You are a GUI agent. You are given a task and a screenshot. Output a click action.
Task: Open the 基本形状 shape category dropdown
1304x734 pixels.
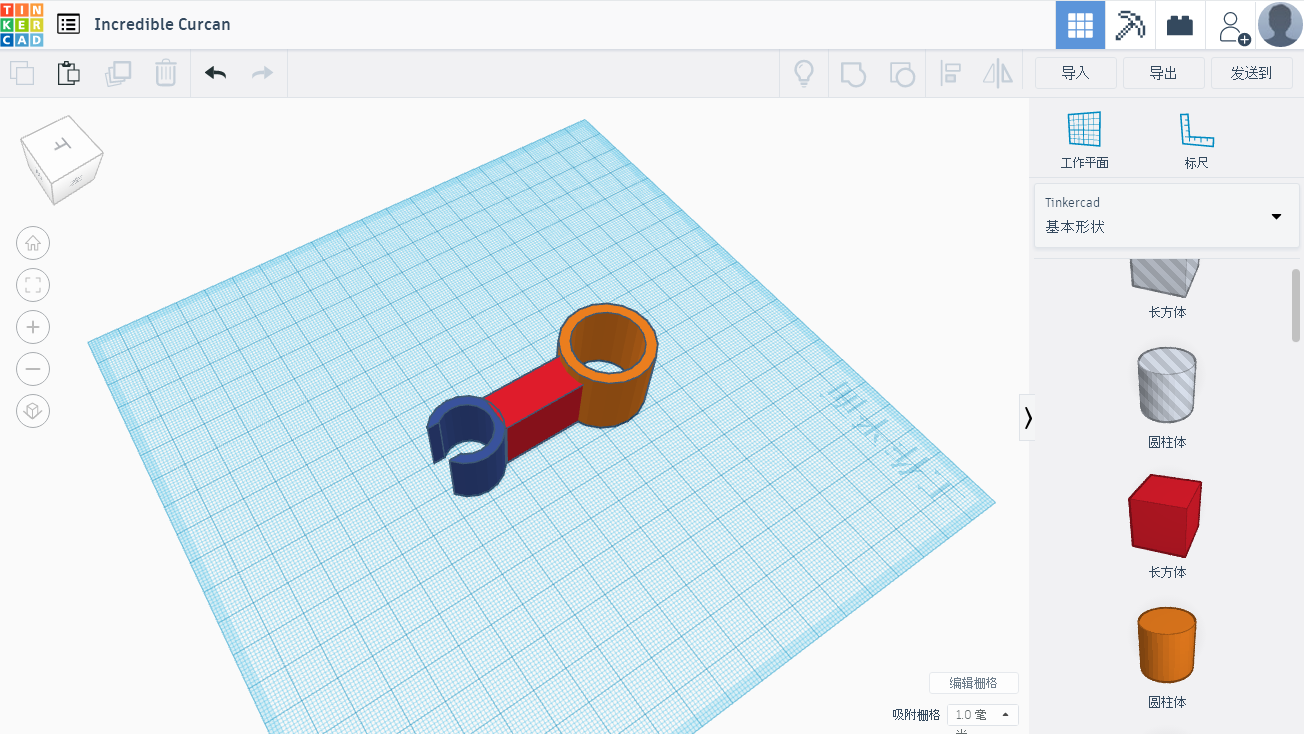coord(1166,216)
